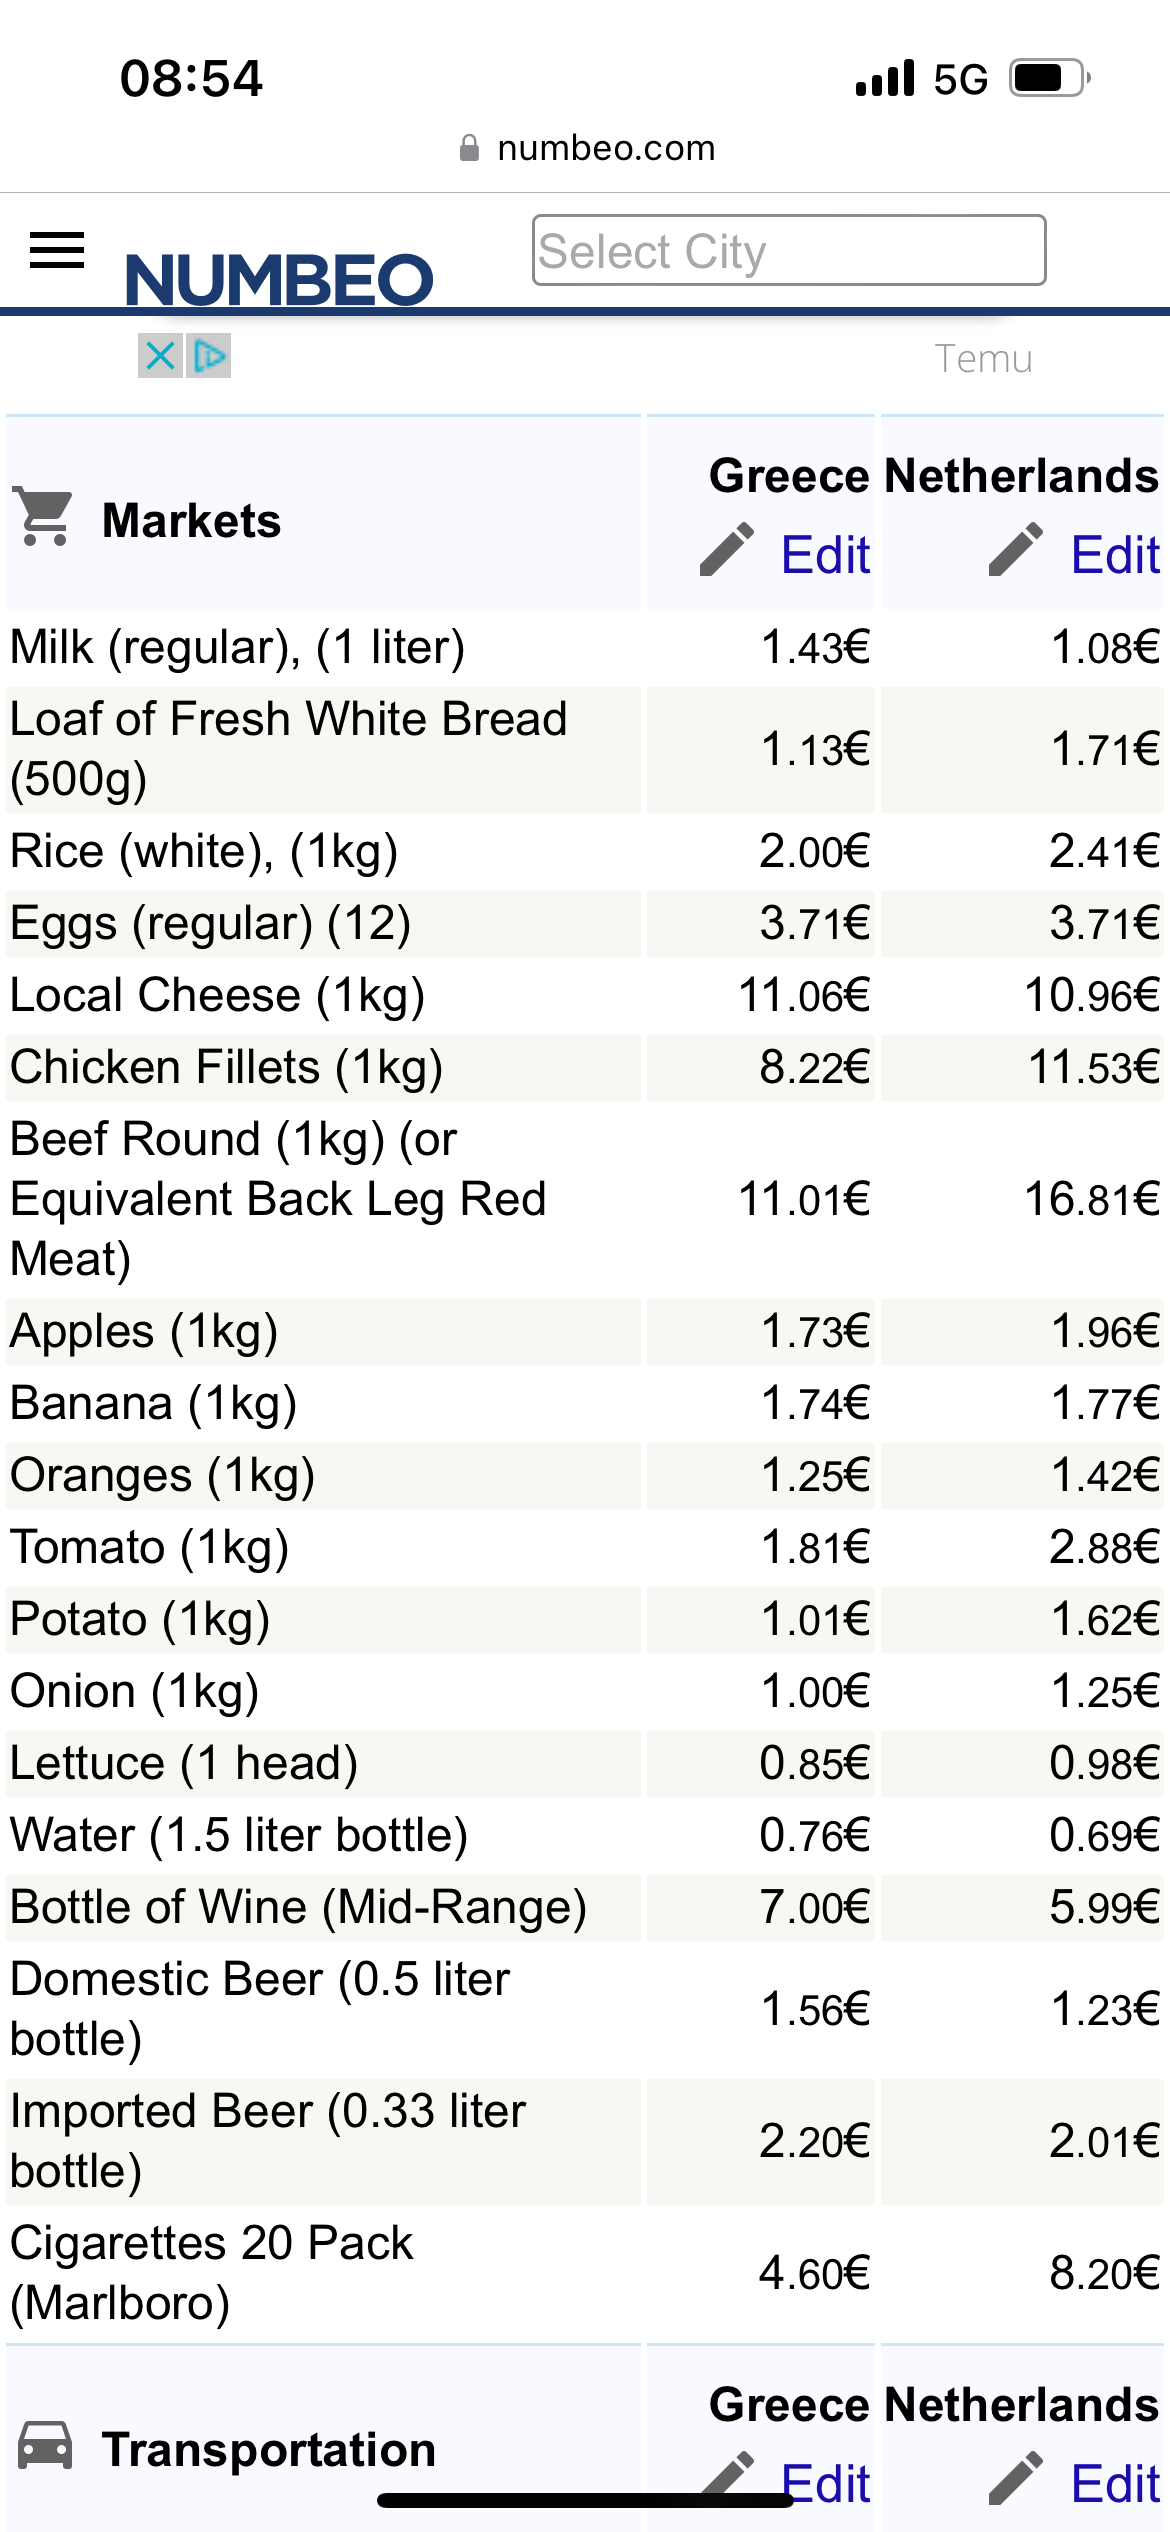This screenshot has height=2532, width=1170.
Task: Click Edit link for Netherlands Transportation
Action: click(x=1115, y=2484)
